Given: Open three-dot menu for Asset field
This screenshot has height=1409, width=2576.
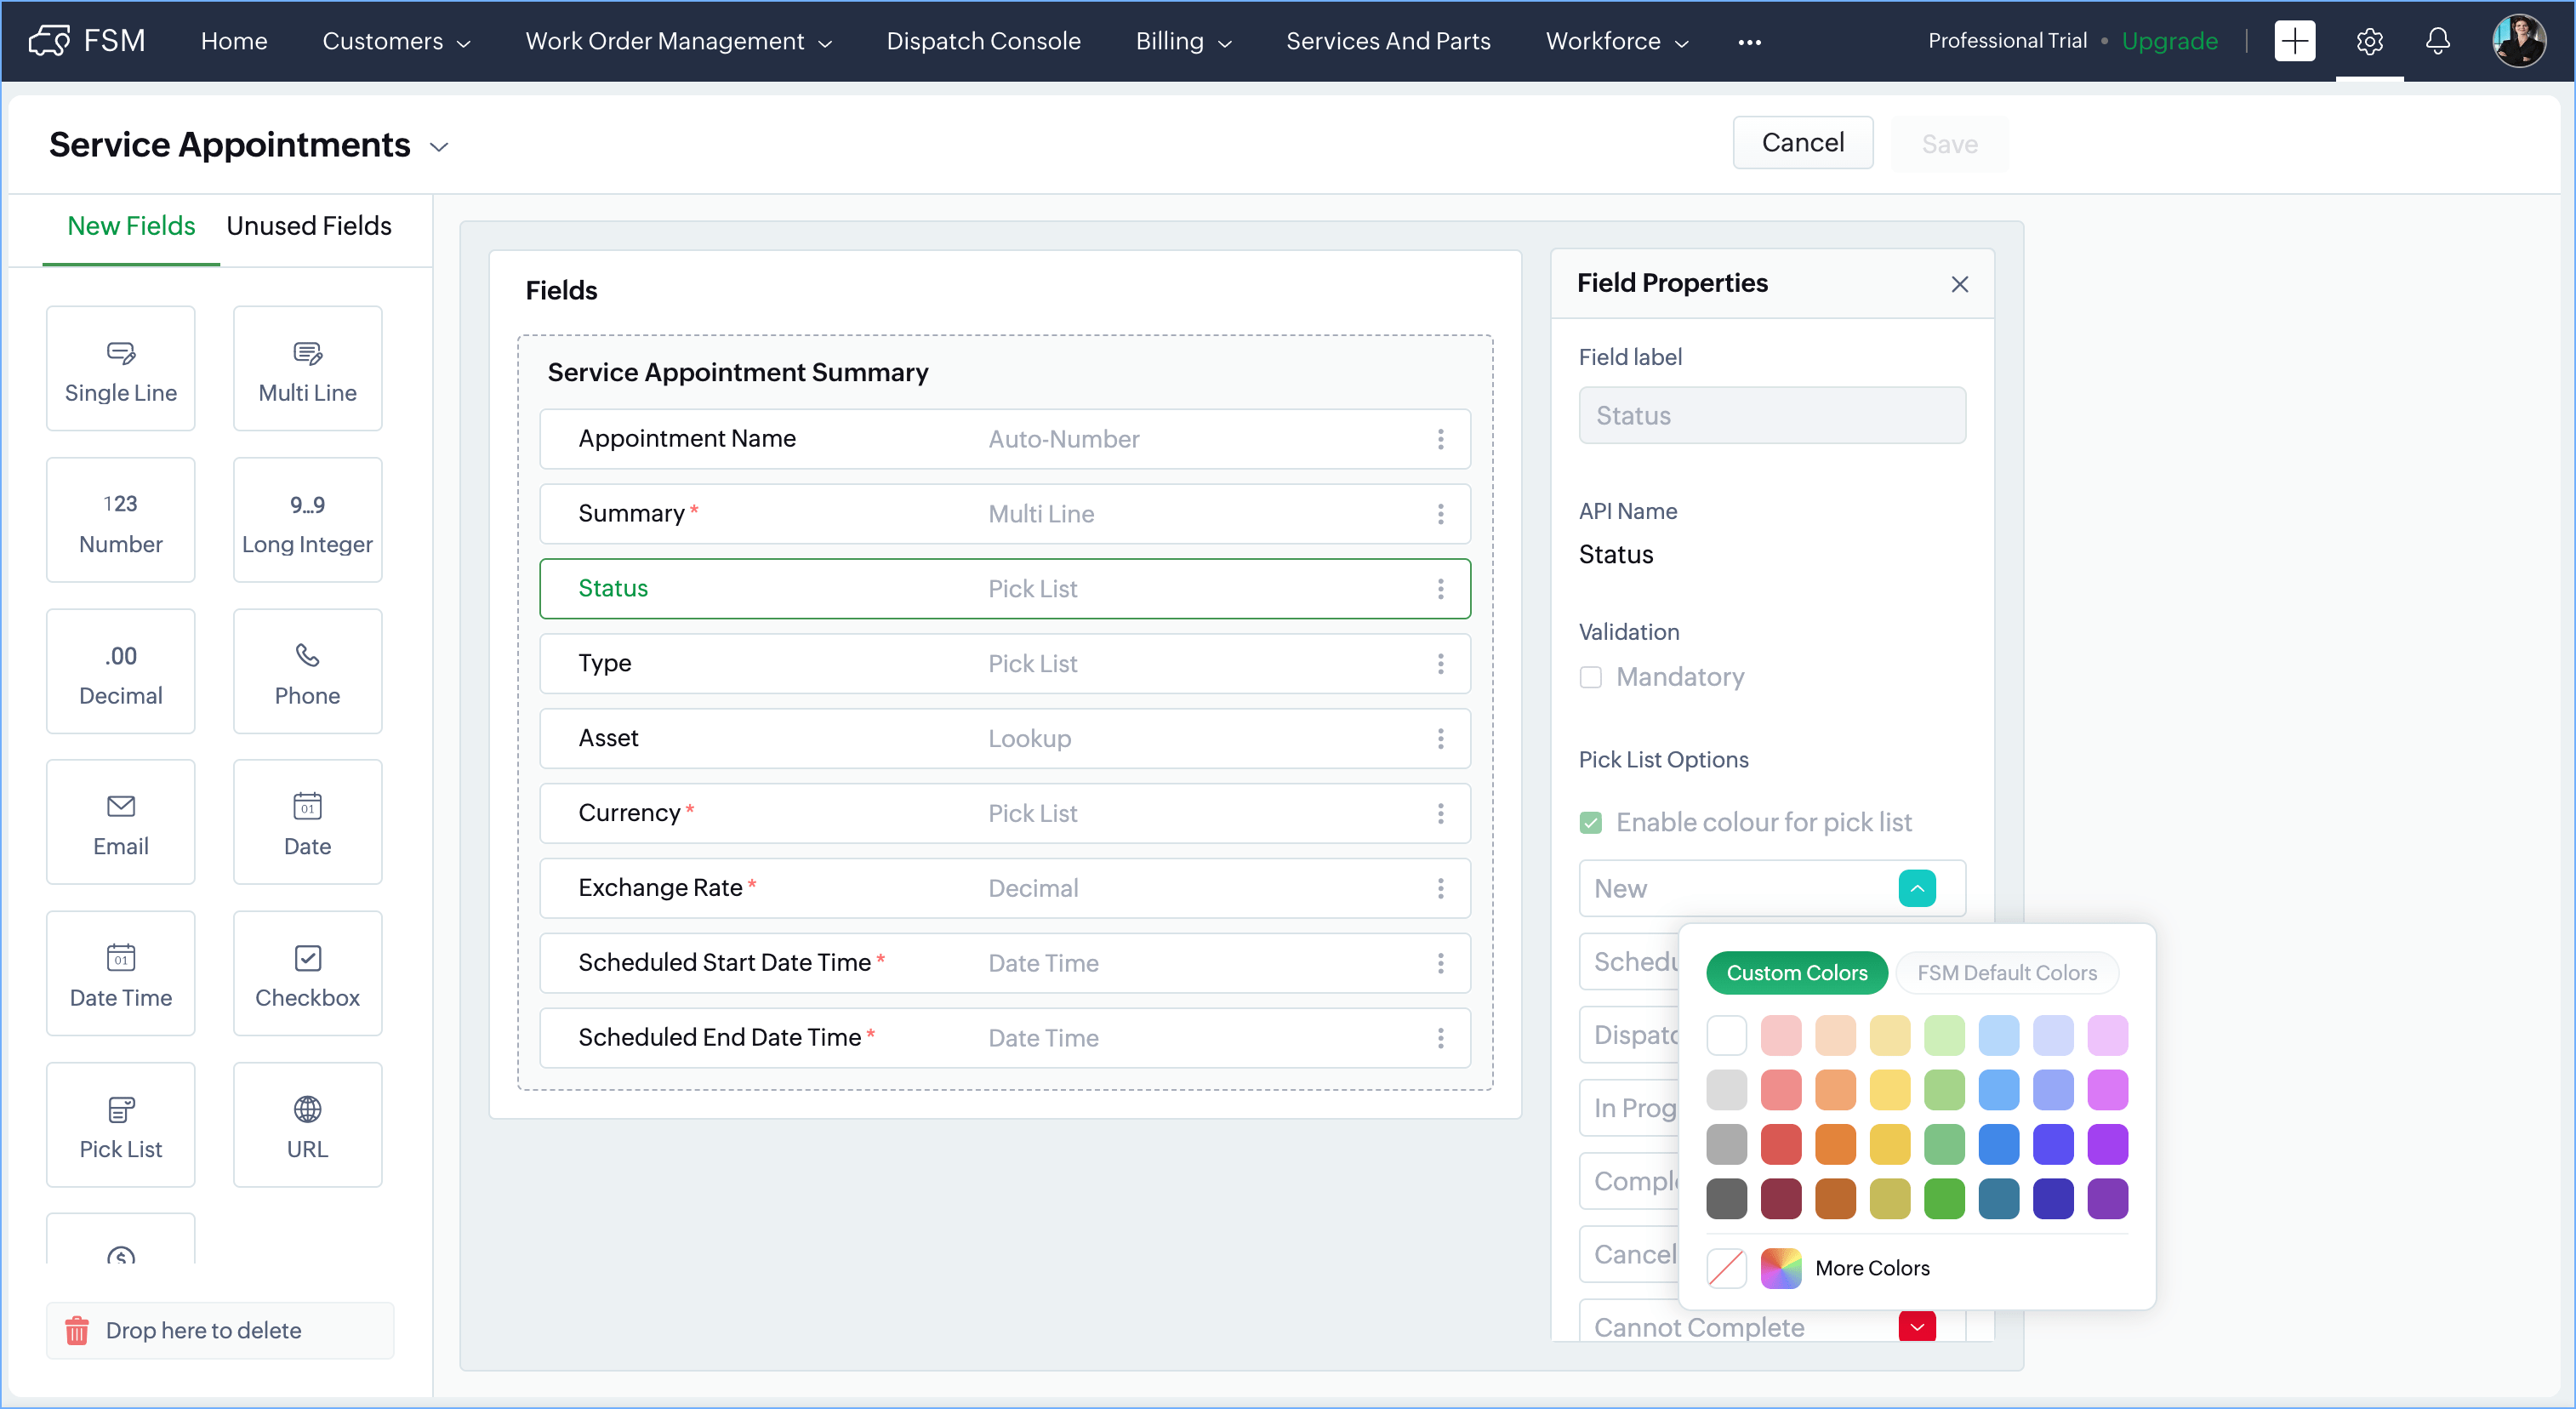Looking at the screenshot, I should 1440,738.
